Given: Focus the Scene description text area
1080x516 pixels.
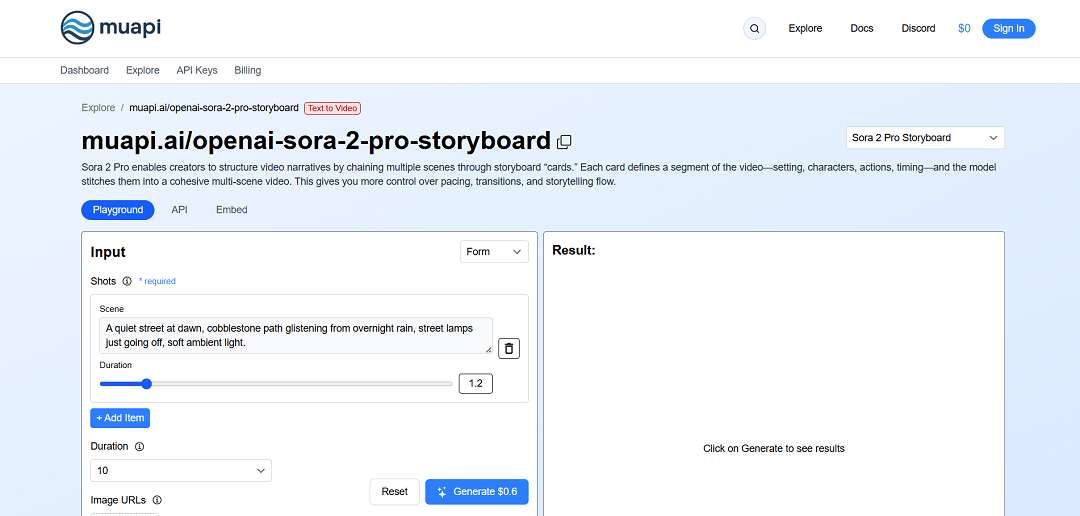Looking at the screenshot, I should click(x=296, y=336).
